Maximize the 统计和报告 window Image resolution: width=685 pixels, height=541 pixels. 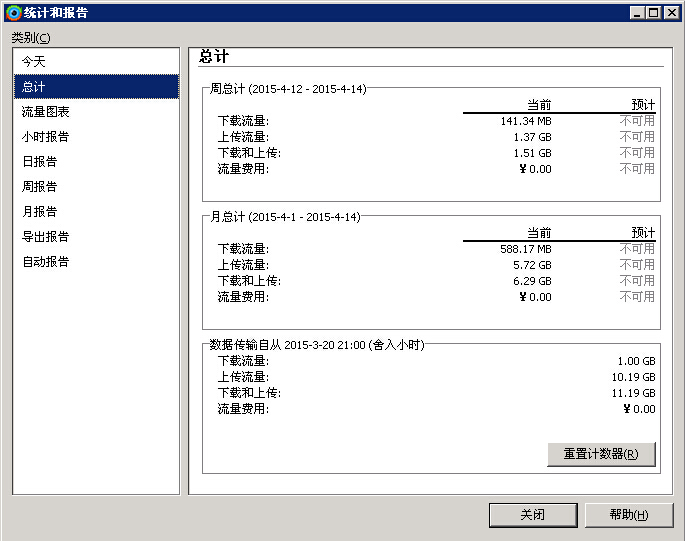(x=654, y=12)
